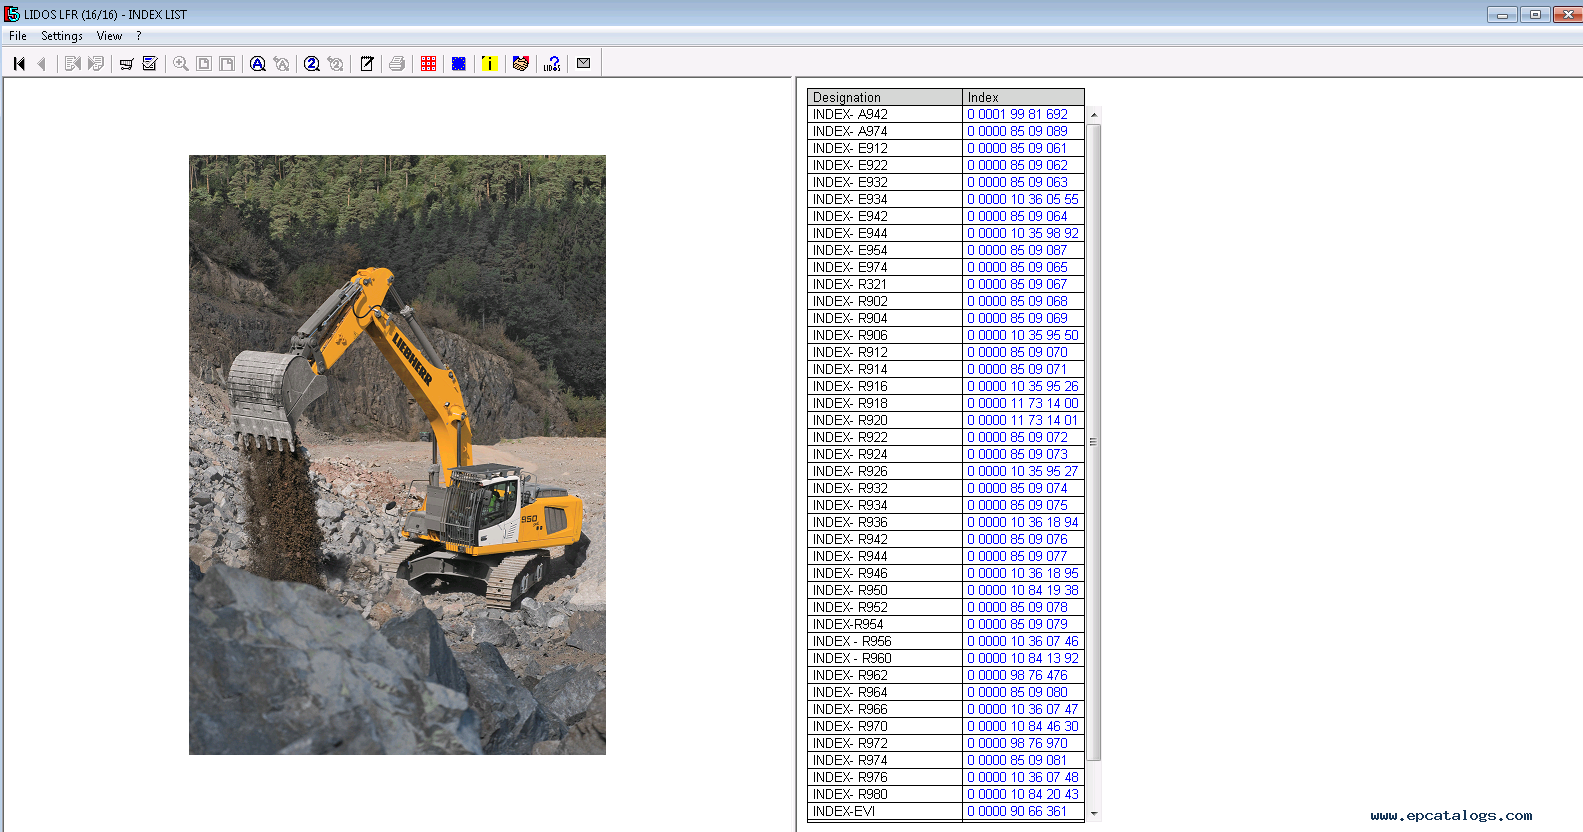Open index link 0 0000 10 84 19 38
The height and width of the screenshot is (832, 1583).
point(1022,590)
